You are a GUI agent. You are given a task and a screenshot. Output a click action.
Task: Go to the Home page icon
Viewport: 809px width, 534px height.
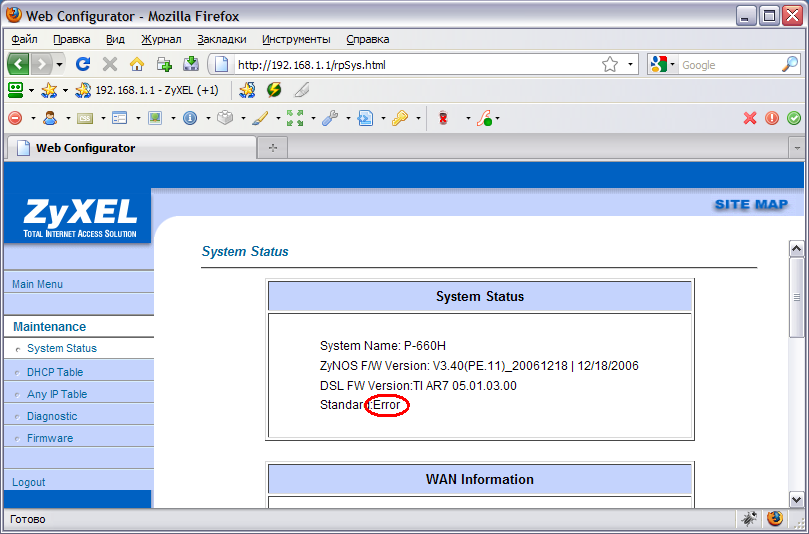pyautogui.click(x=137, y=64)
